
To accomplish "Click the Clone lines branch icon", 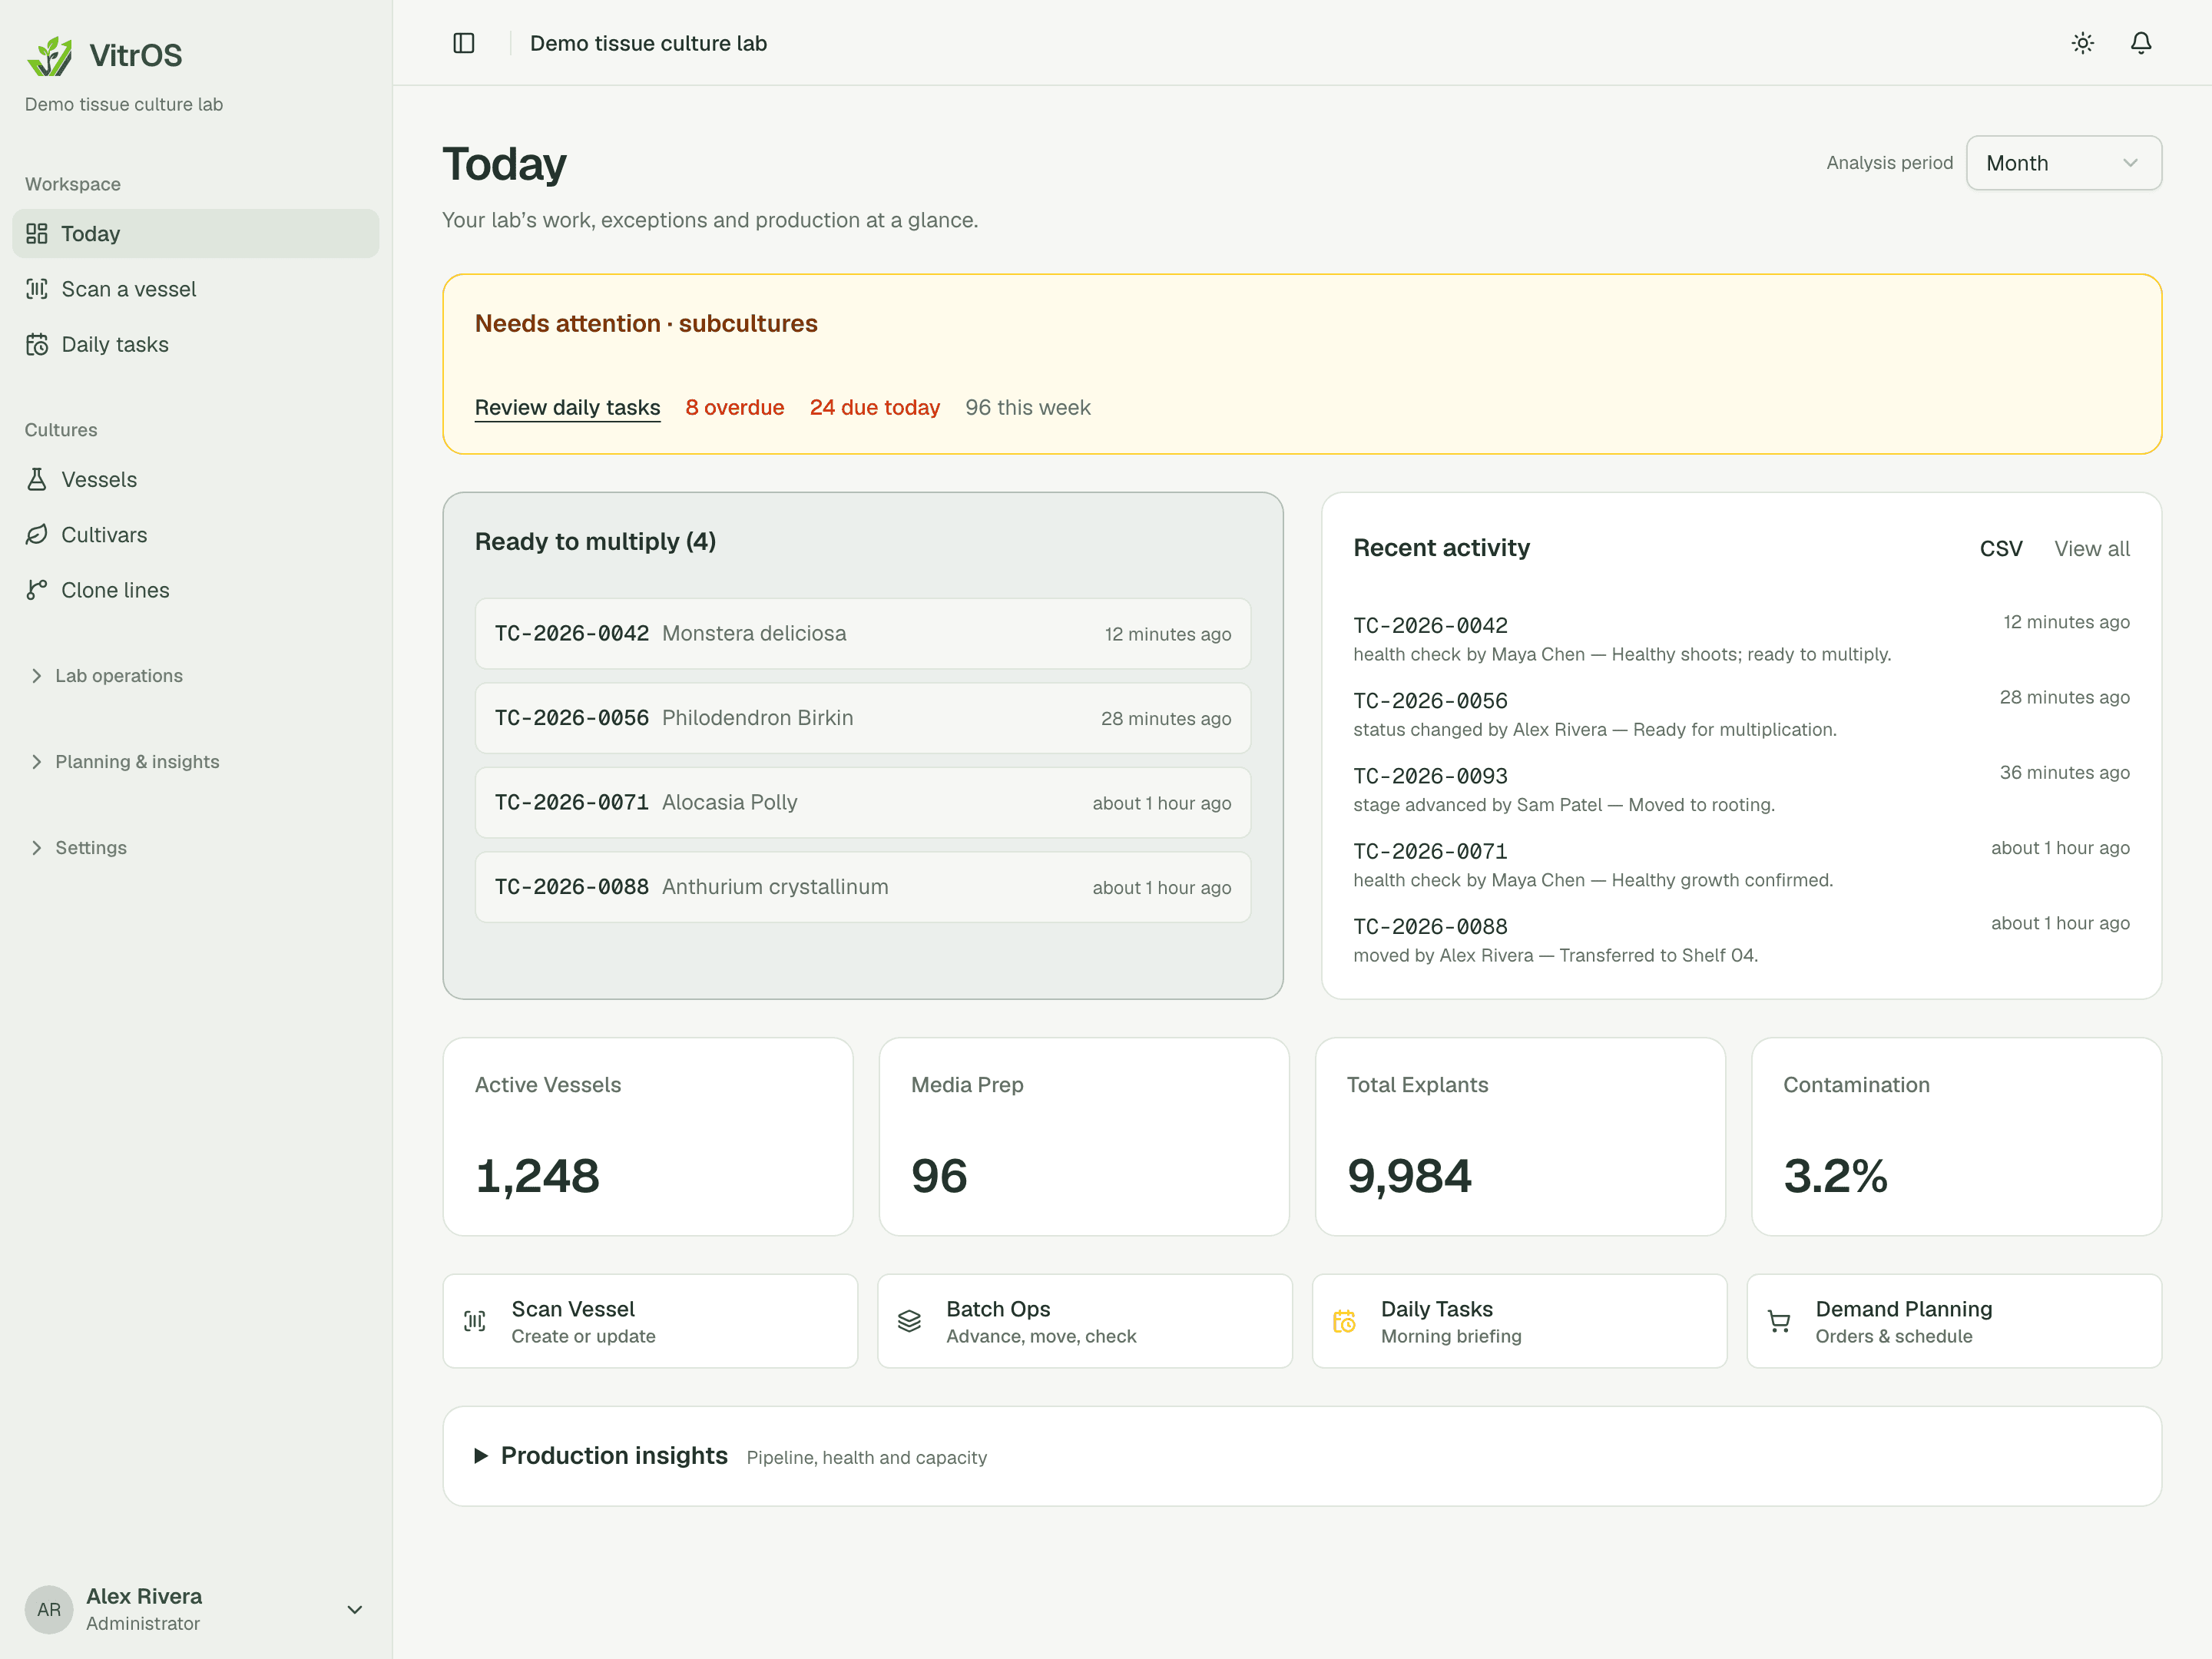I will click(37, 590).
